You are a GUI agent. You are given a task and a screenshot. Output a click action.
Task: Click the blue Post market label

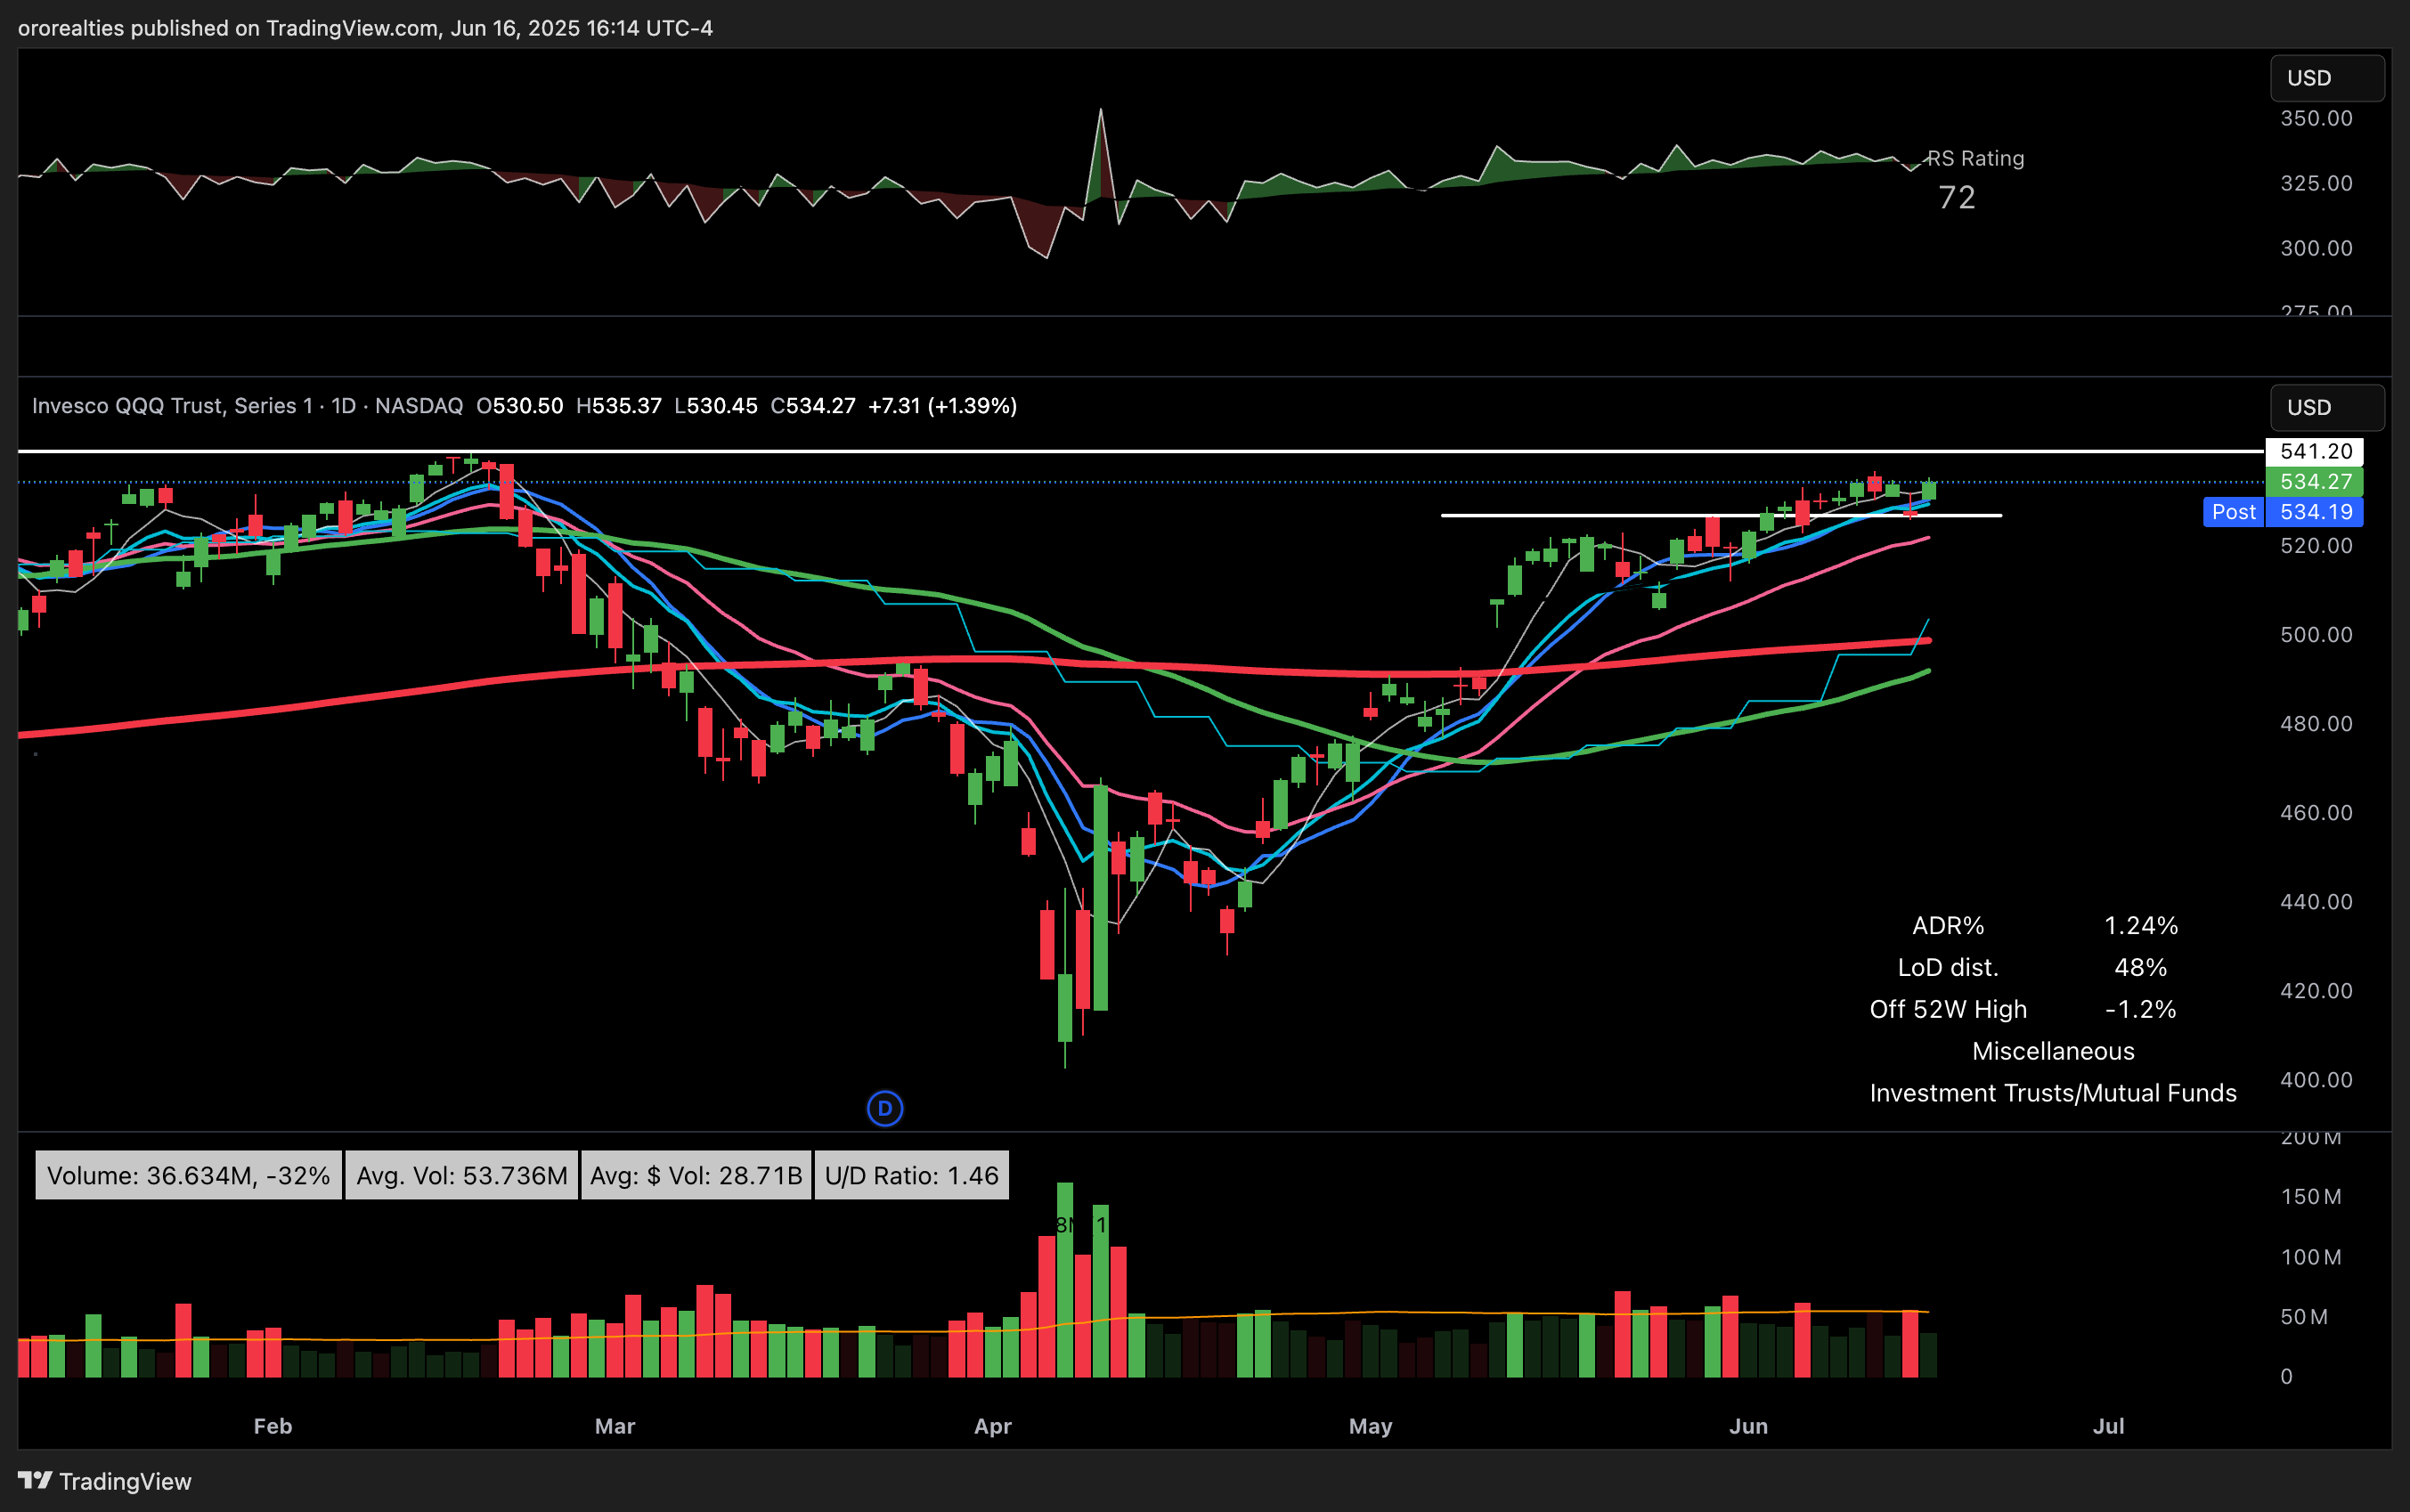pos(2233,512)
